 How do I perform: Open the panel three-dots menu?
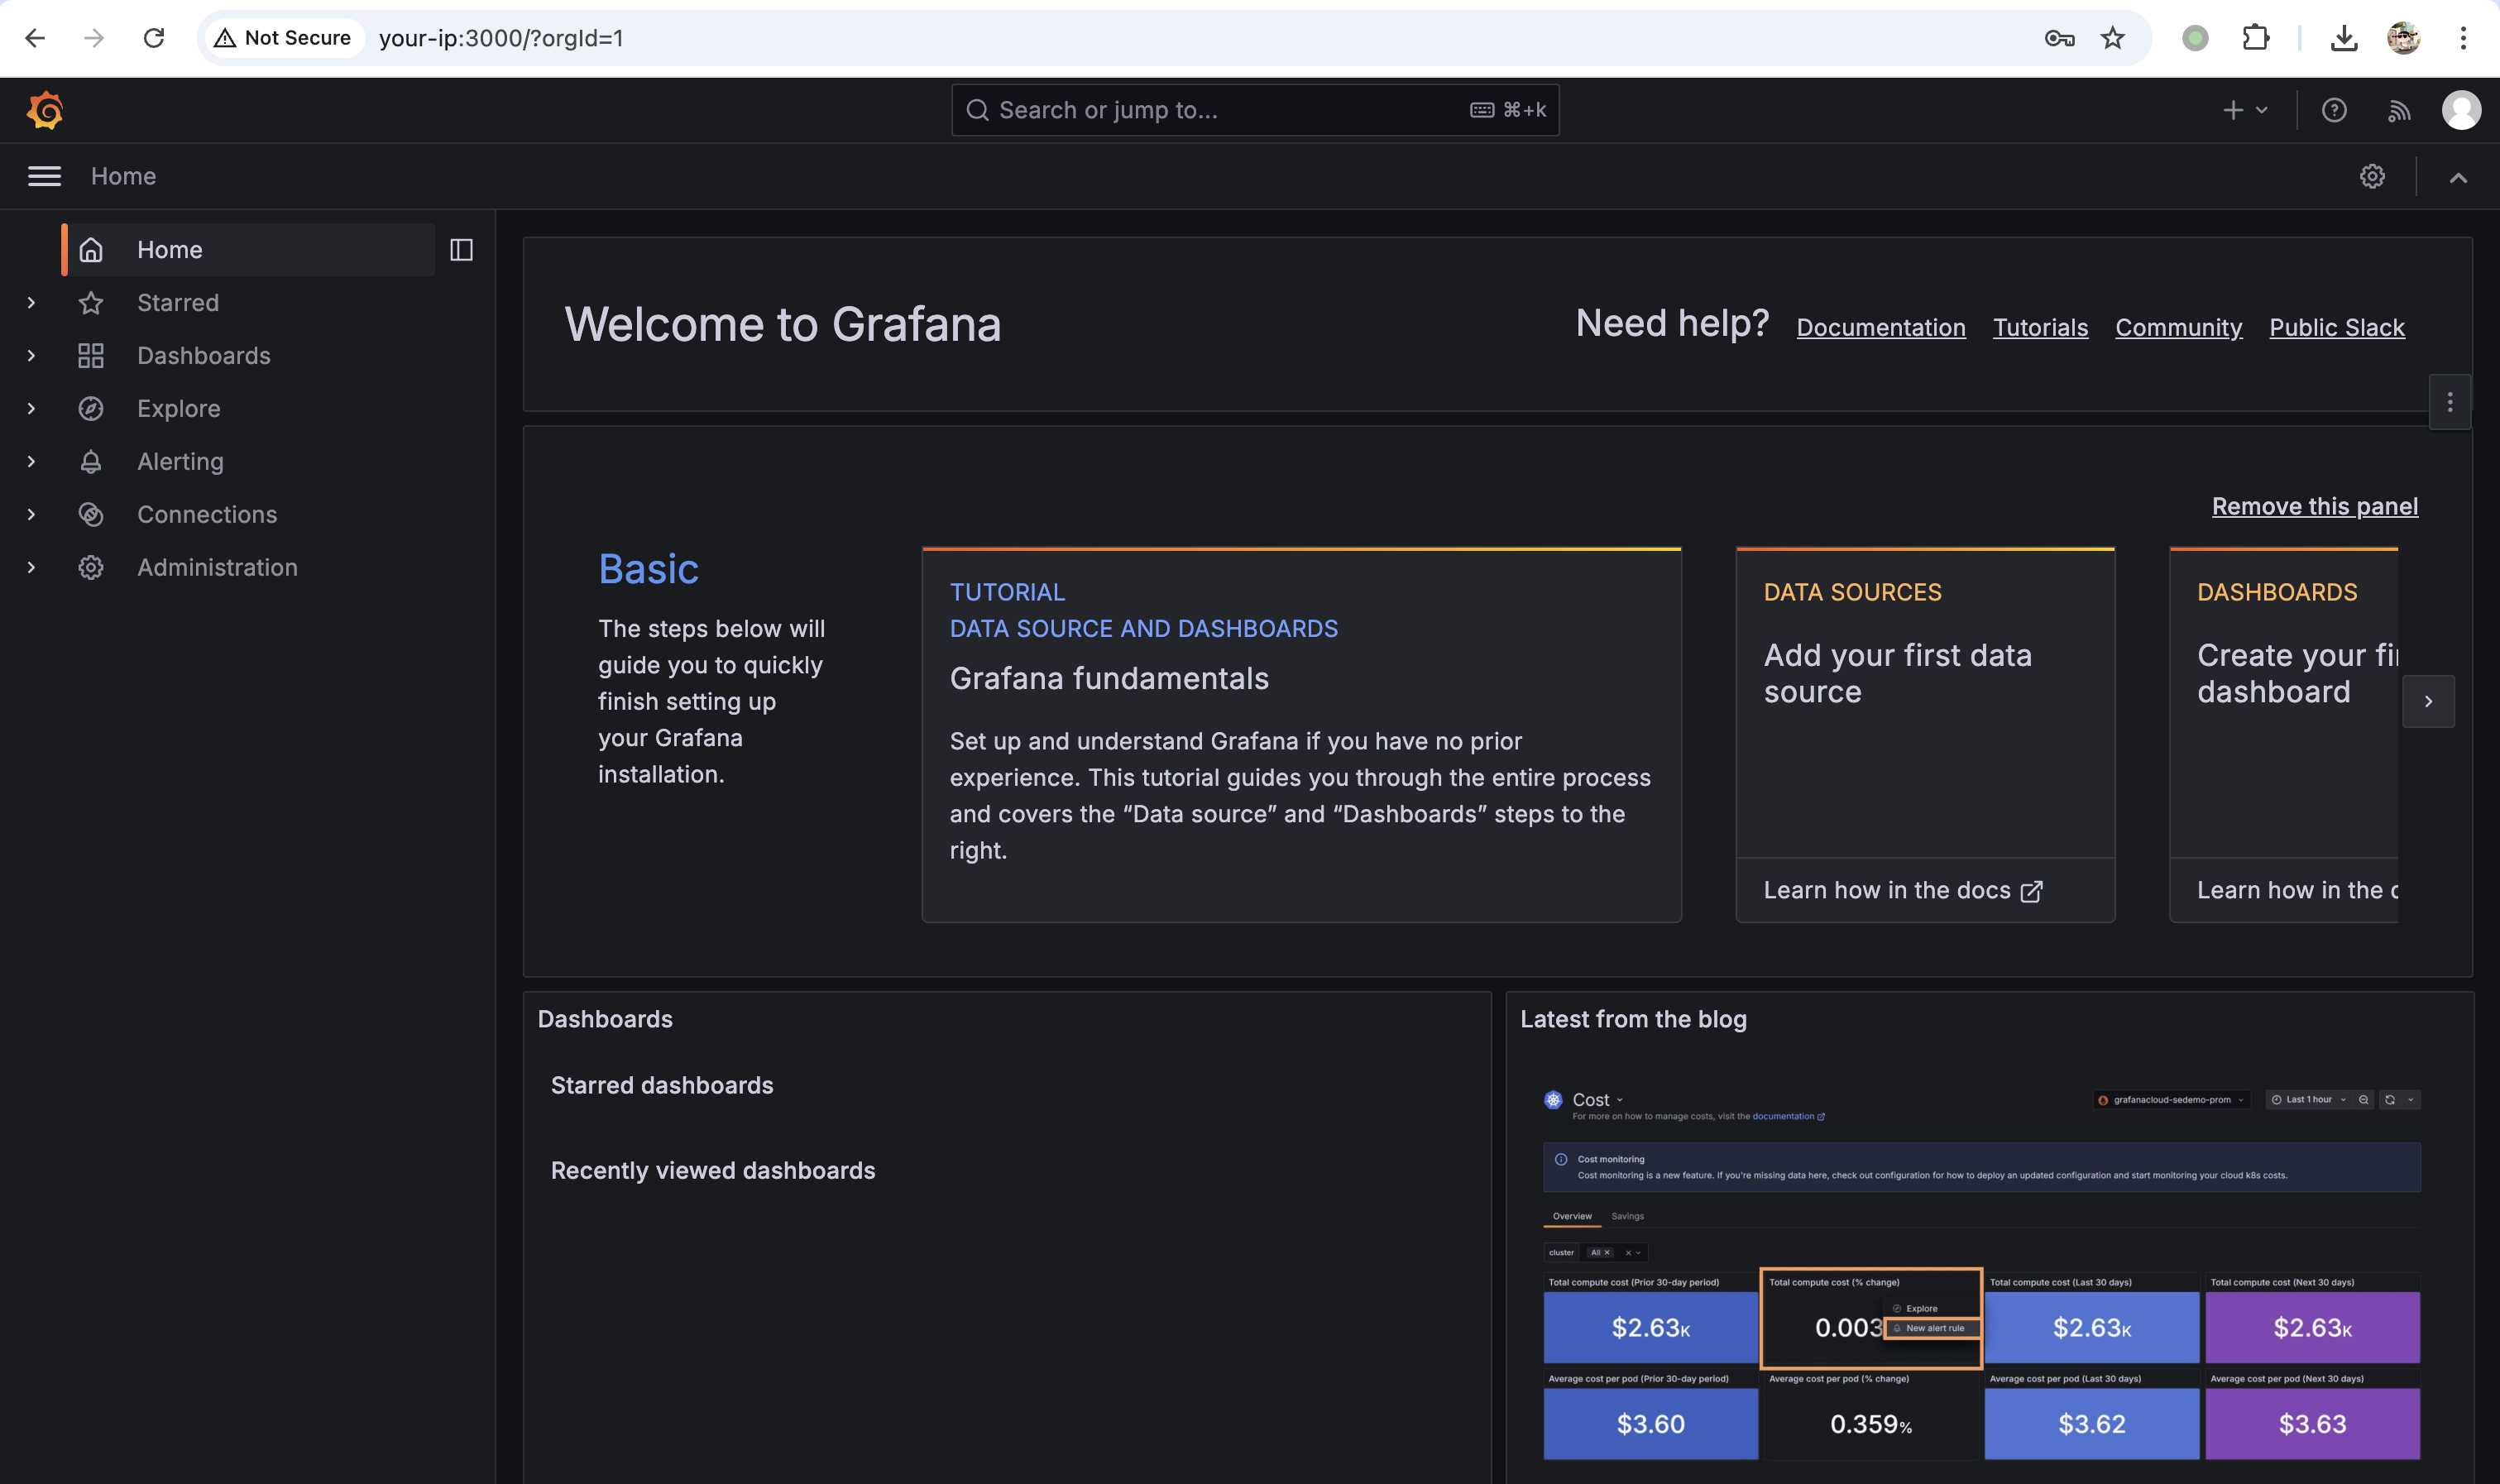tap(2449, 402)
